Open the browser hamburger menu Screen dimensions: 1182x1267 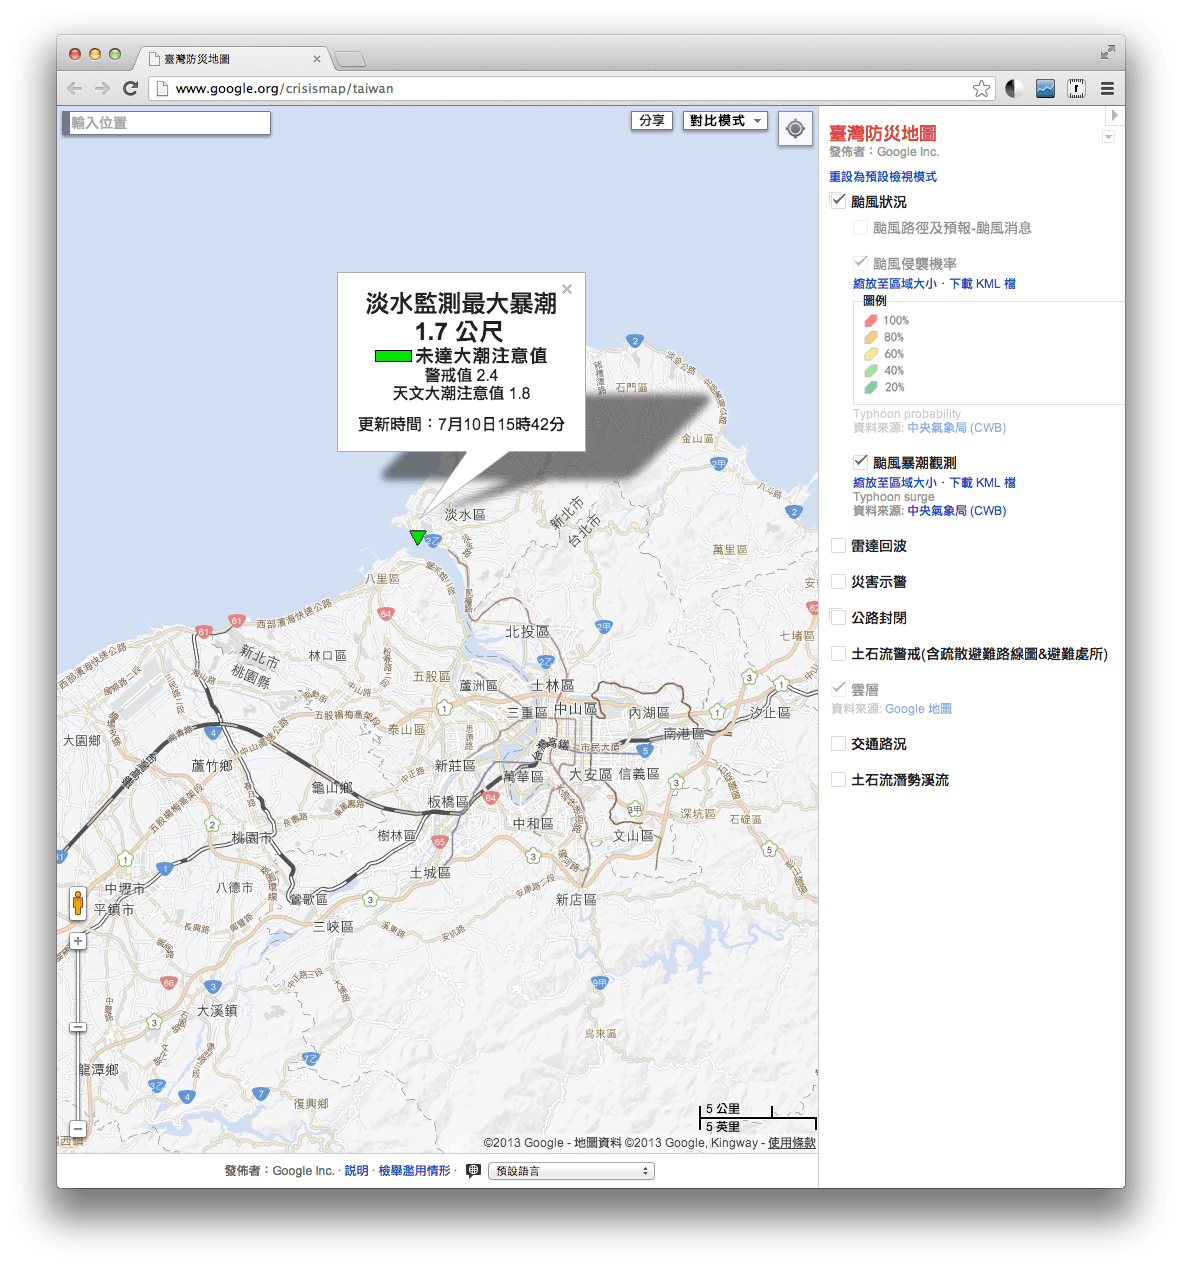click(x=1107, y=88)
